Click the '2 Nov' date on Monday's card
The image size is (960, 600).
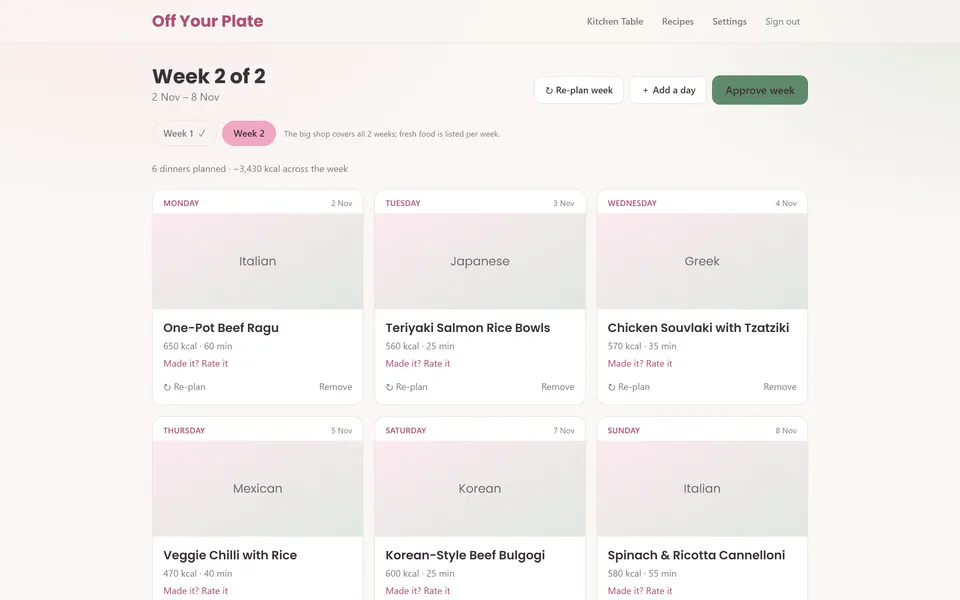pyautogui.click(x=342, y=203)
